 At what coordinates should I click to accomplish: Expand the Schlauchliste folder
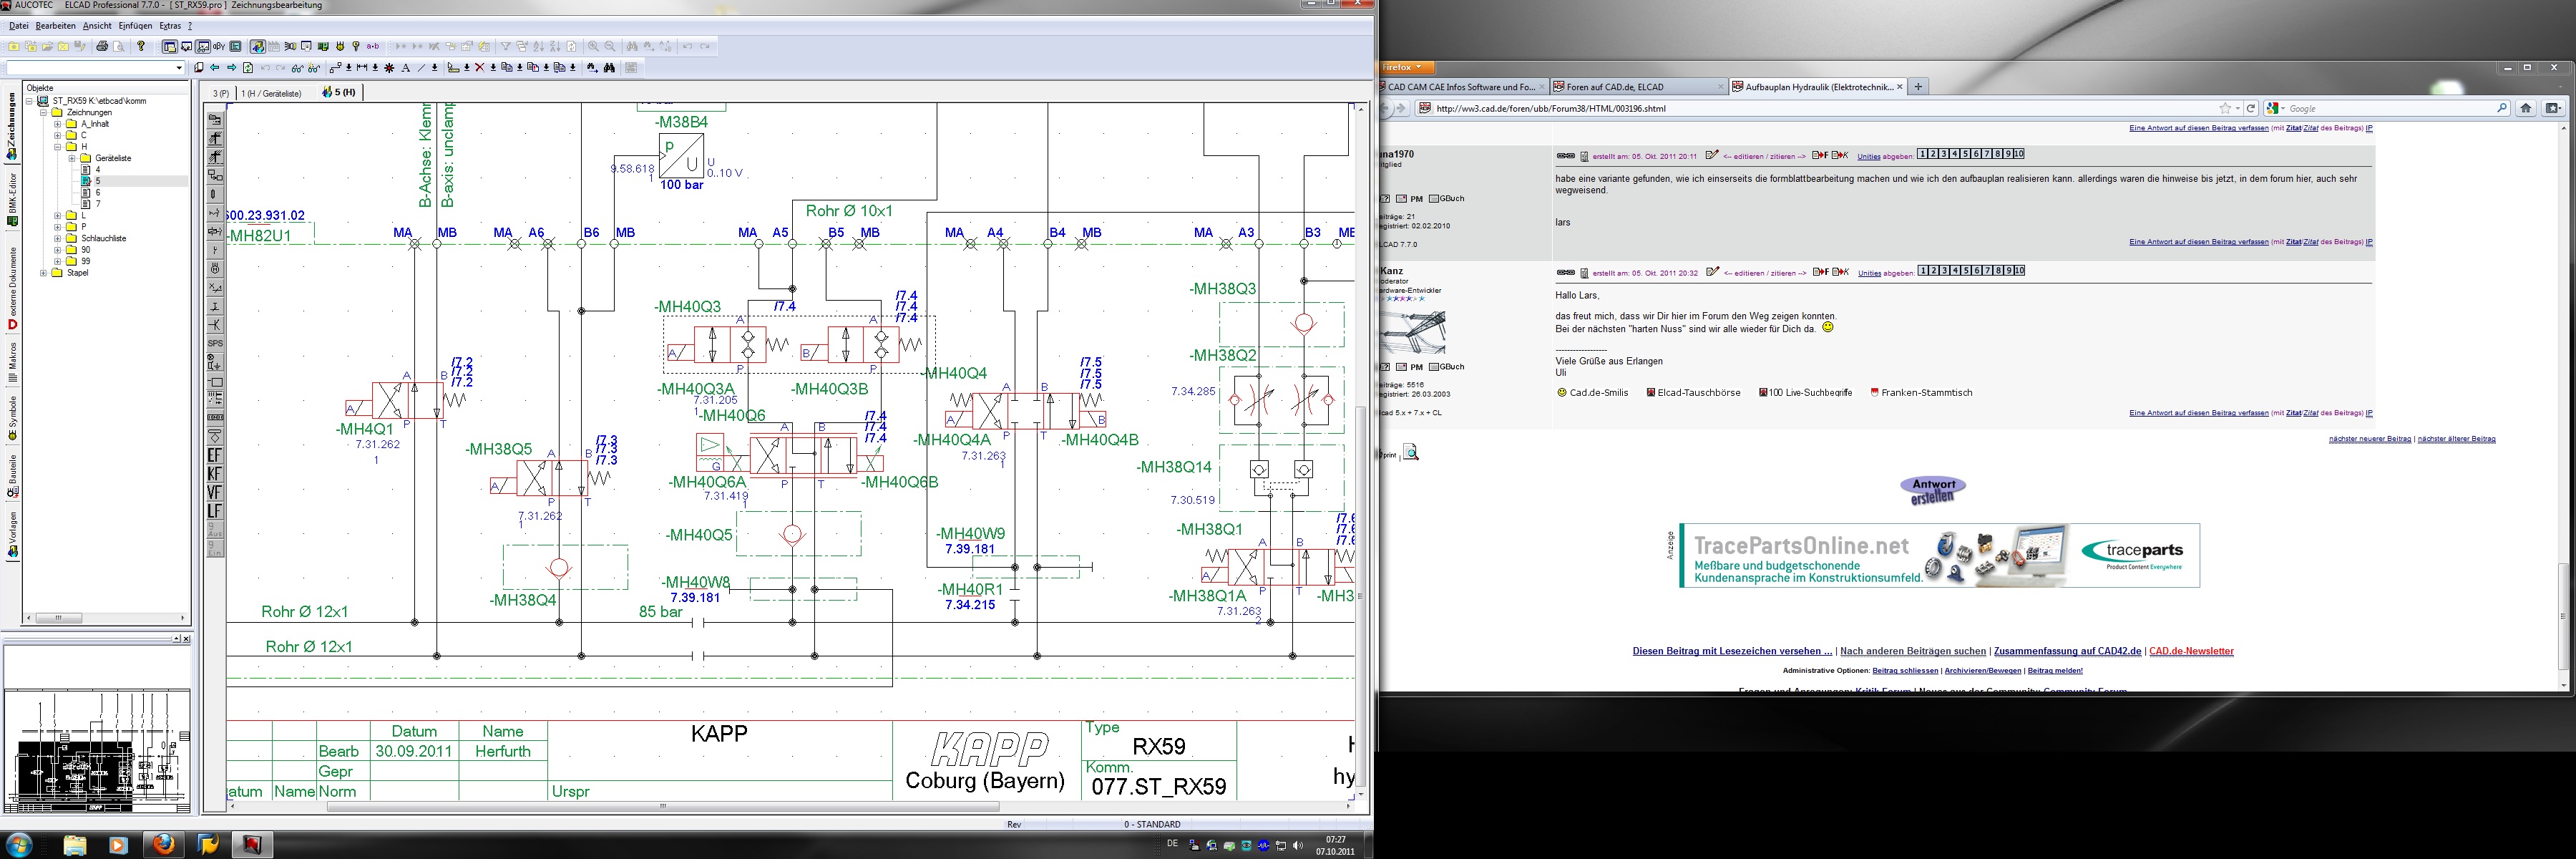pyautogui.click(x=57, y=239)
